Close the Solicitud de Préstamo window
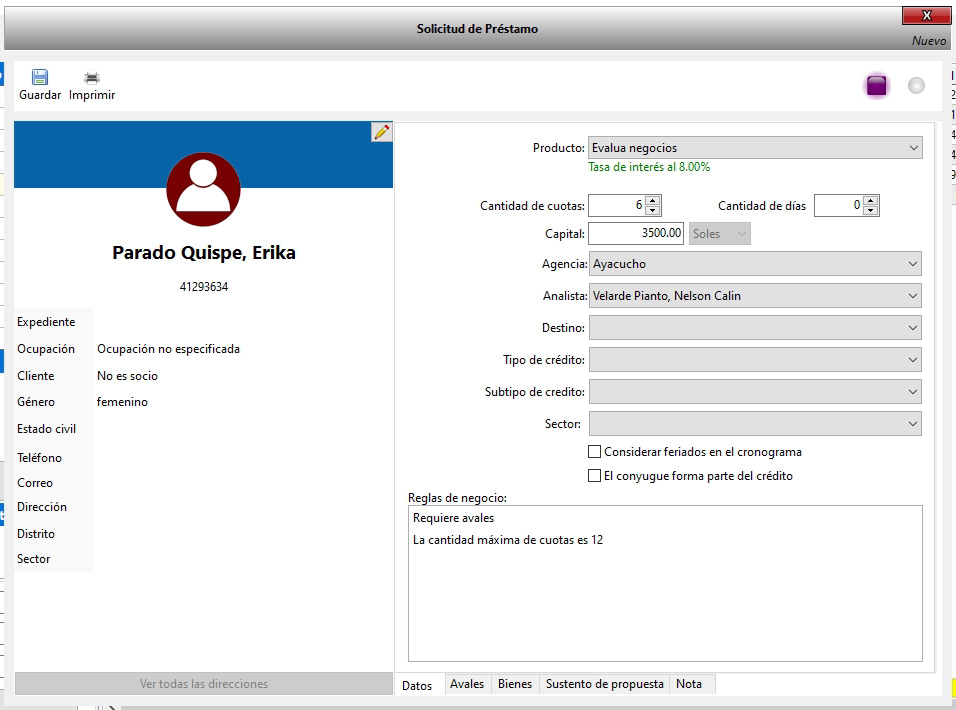The width and height of the screenshot is (956, 710). click(x=926, y=15)
